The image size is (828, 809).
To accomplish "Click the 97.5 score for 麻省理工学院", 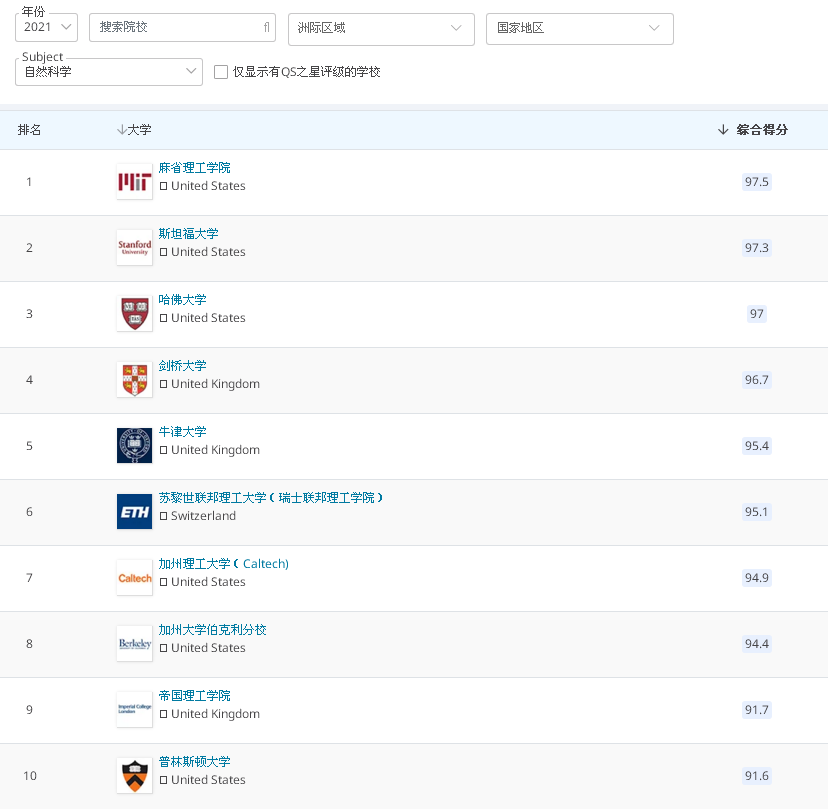I will click(x=757, y=182).
